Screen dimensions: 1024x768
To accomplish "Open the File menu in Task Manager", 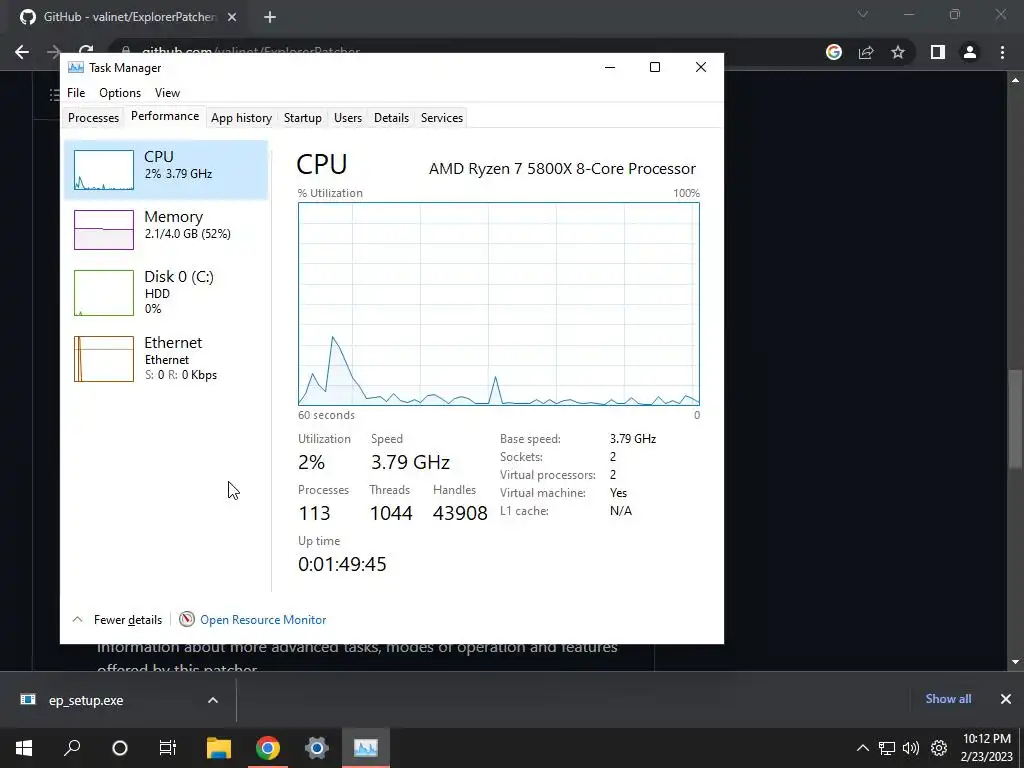I will 76,93.
